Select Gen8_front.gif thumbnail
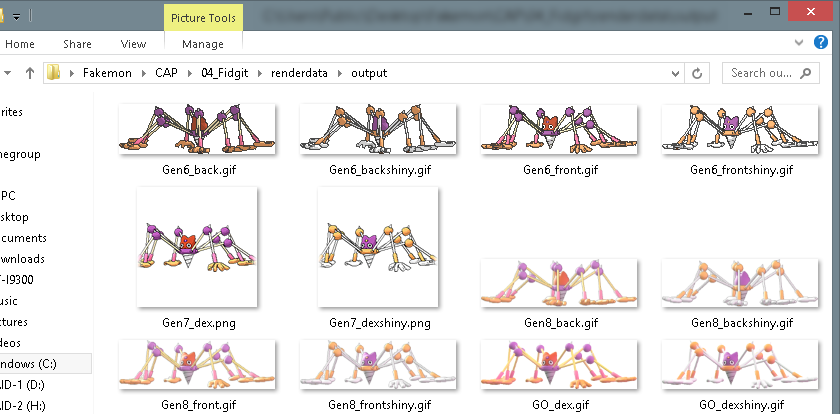Viewport: 840px width, 414px height. pos(197,364)
